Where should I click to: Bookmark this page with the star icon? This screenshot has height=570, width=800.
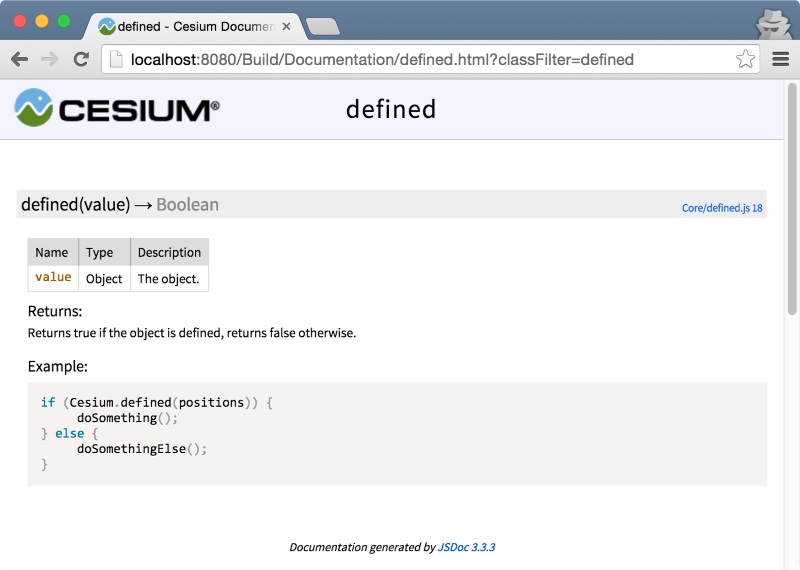pos(745,59)
